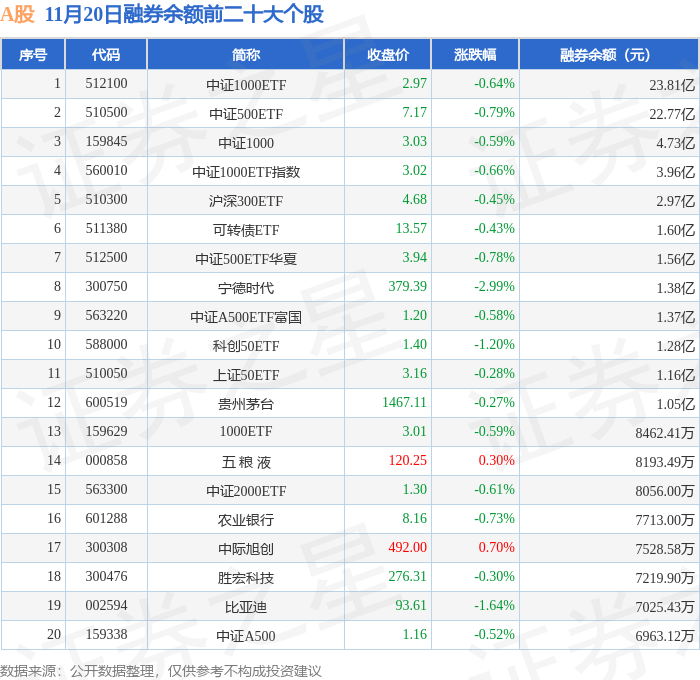The height and width of the screenshot is (680, 700).
Task: Click the name 上证50ETF
Action: click(x=246, y=375)
